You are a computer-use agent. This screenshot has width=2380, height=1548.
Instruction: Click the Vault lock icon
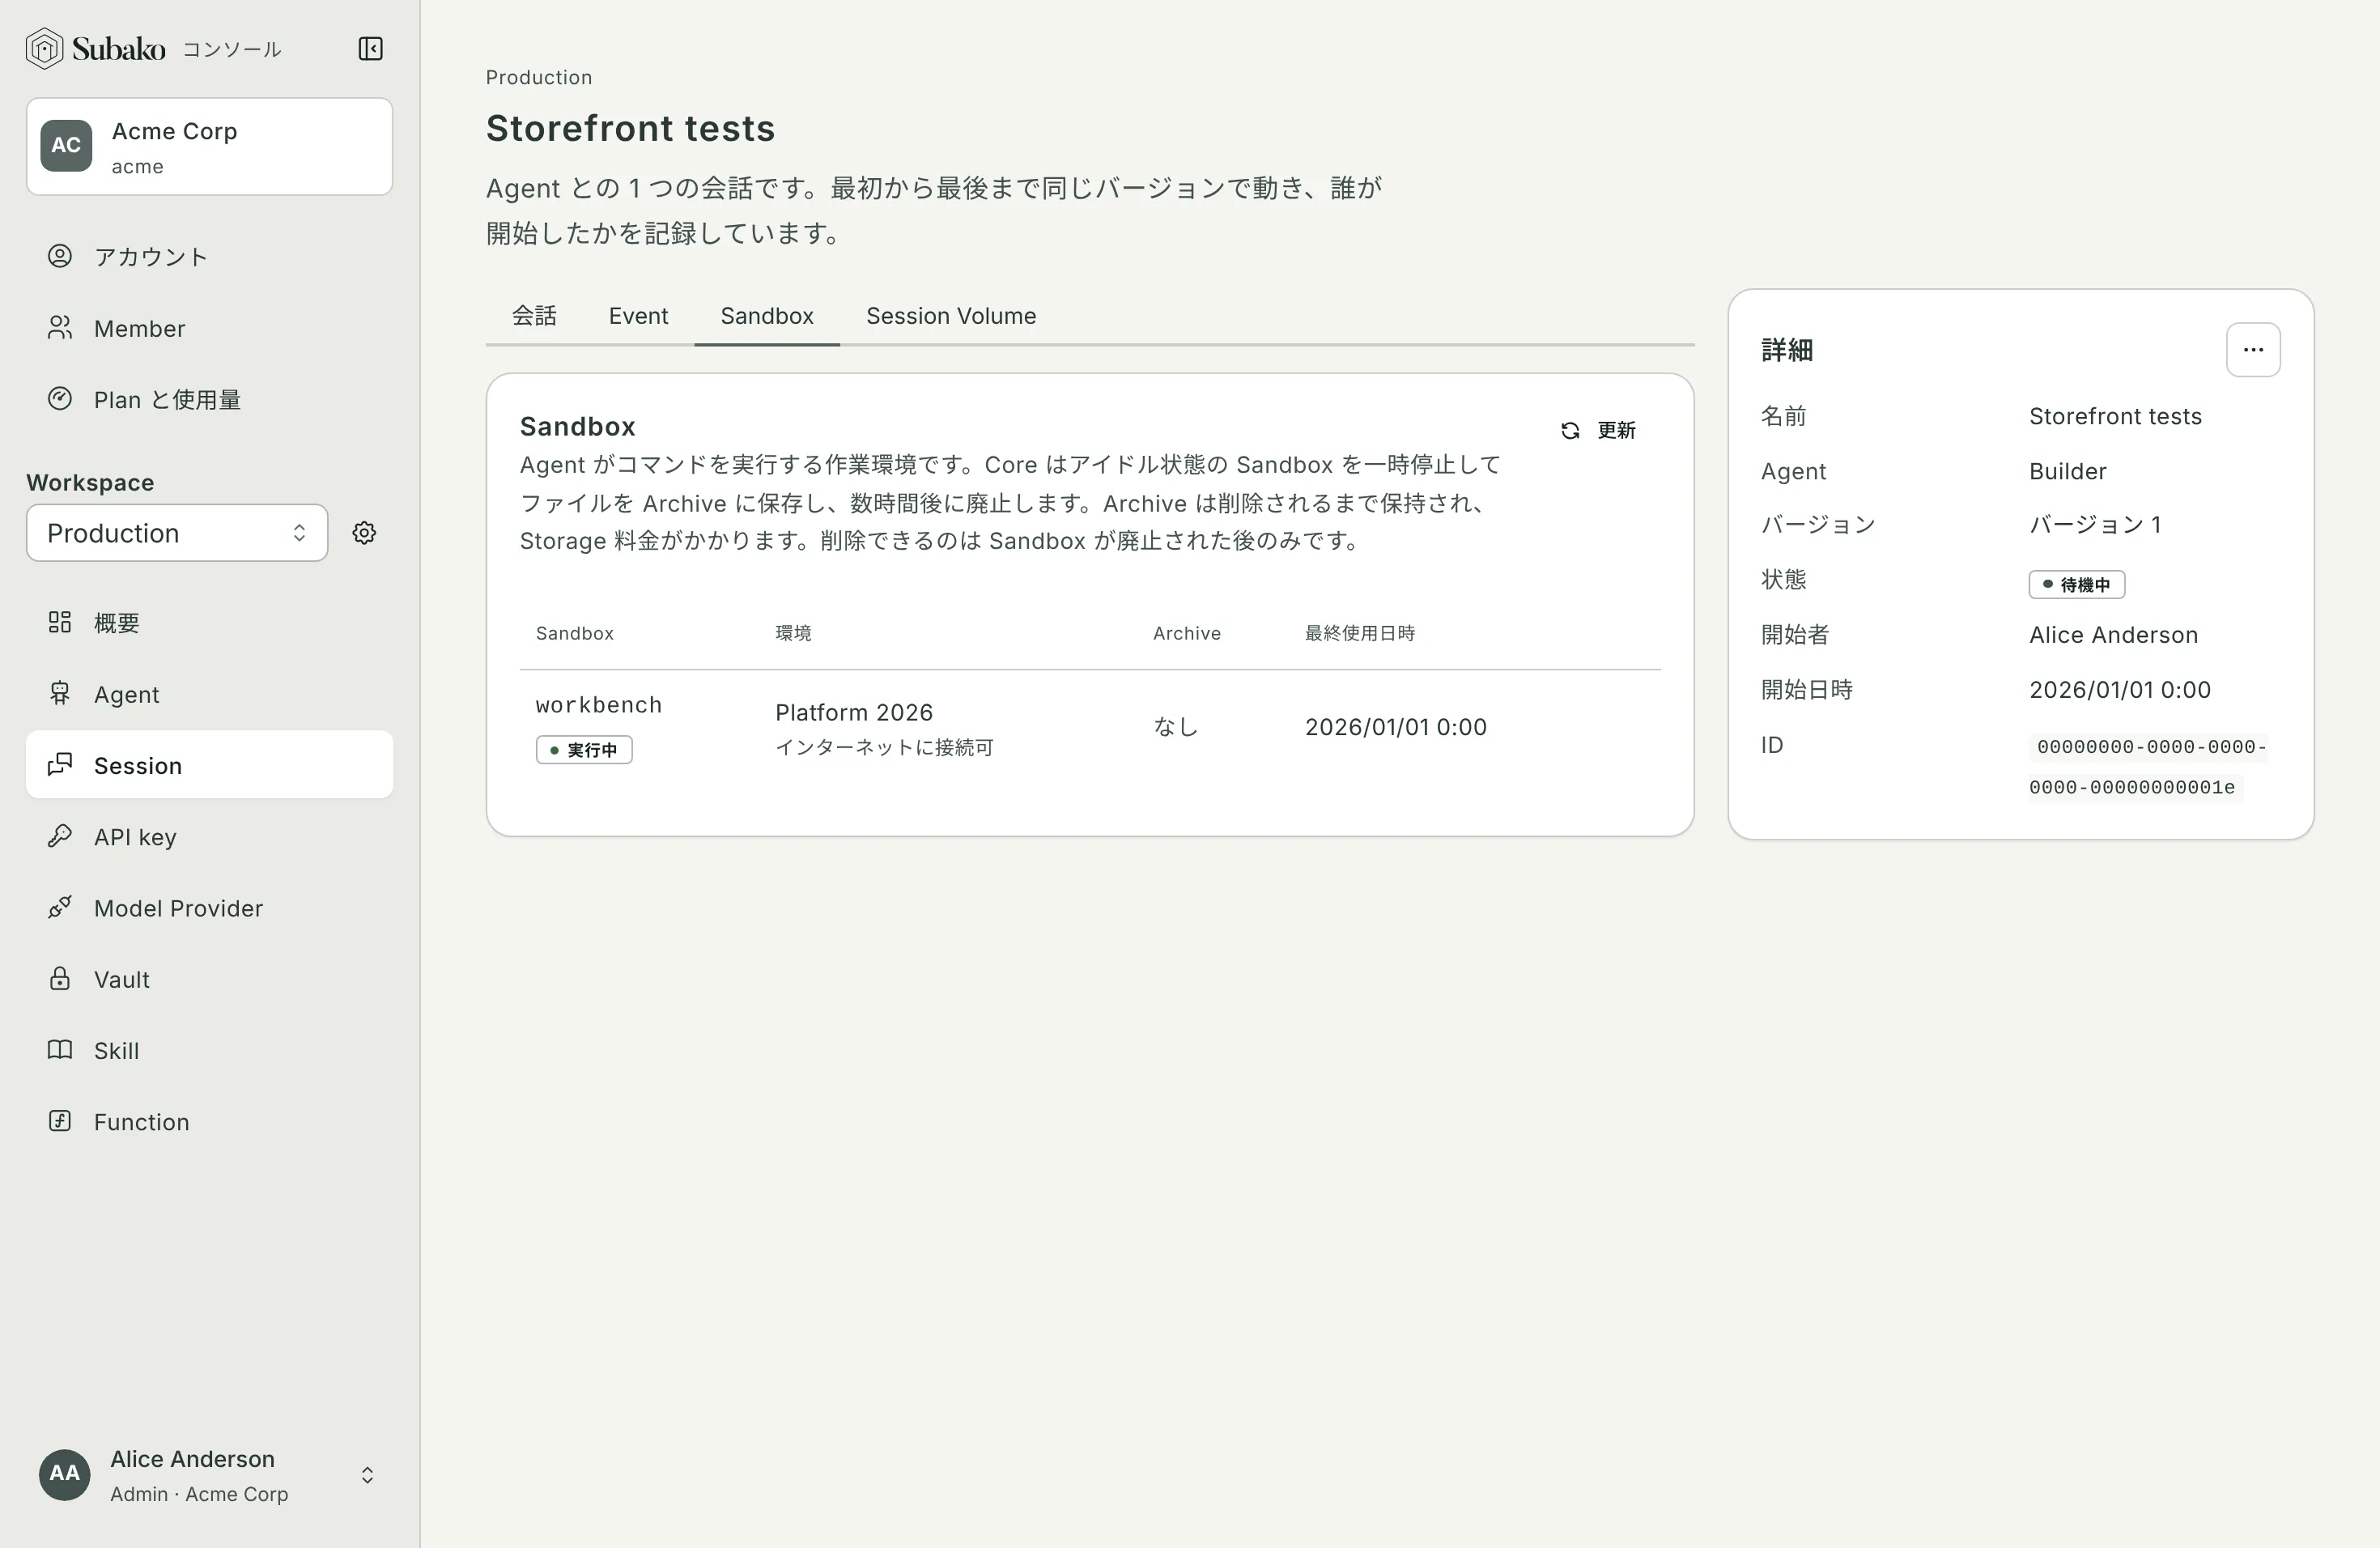60,979
